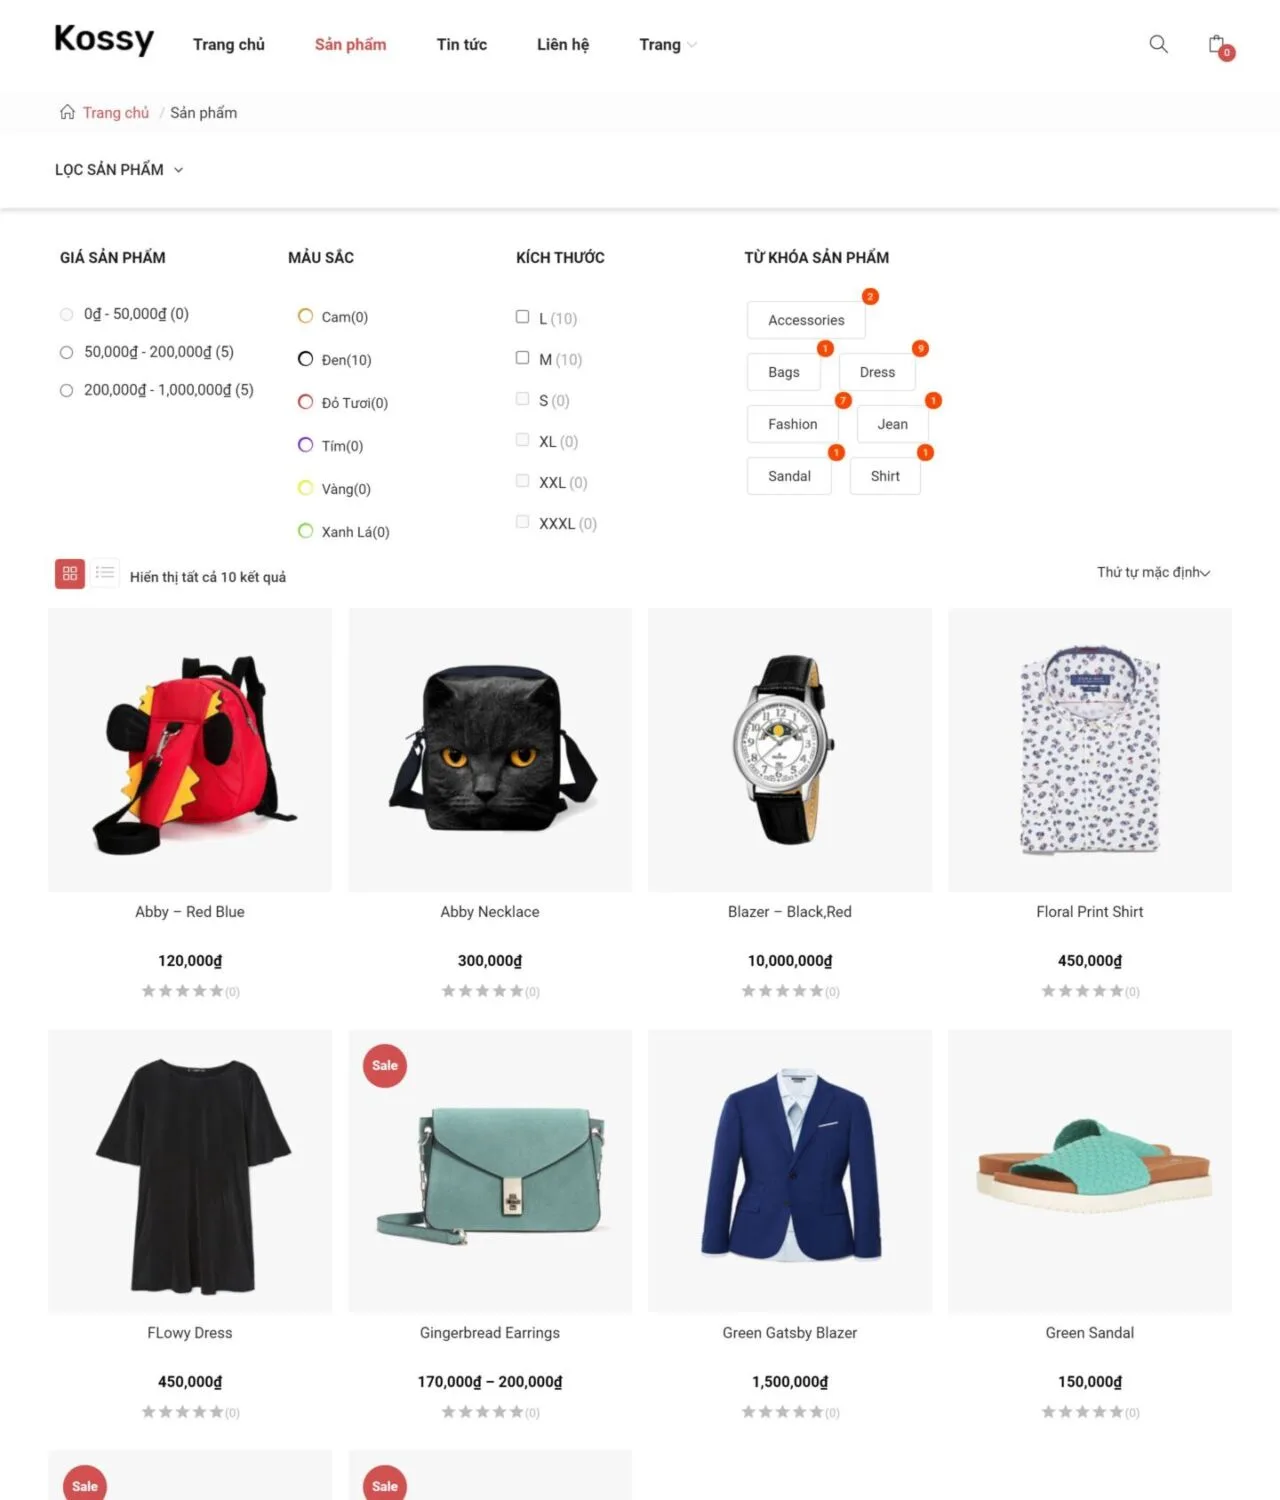Check the L size checkbox
Screen dimensions: 1280x1500
[x=522, y=317]
